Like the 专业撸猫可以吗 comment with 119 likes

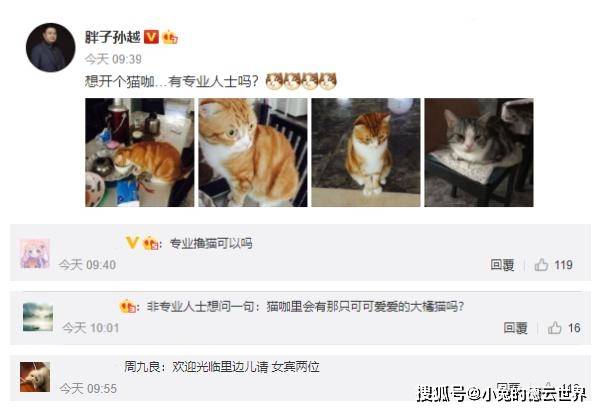(x=541, y=265)
